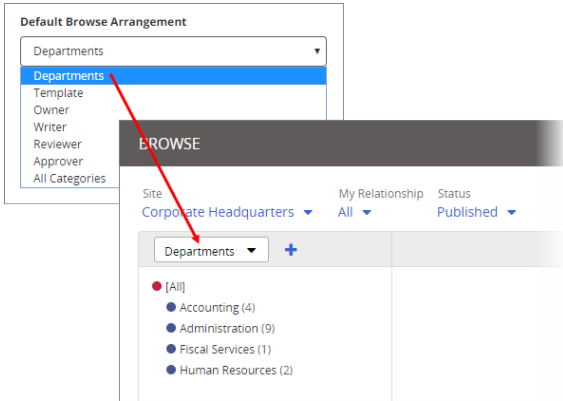Open the Departments arrangement dropdown in Browse
563x401 pixels.
[211, 250]
